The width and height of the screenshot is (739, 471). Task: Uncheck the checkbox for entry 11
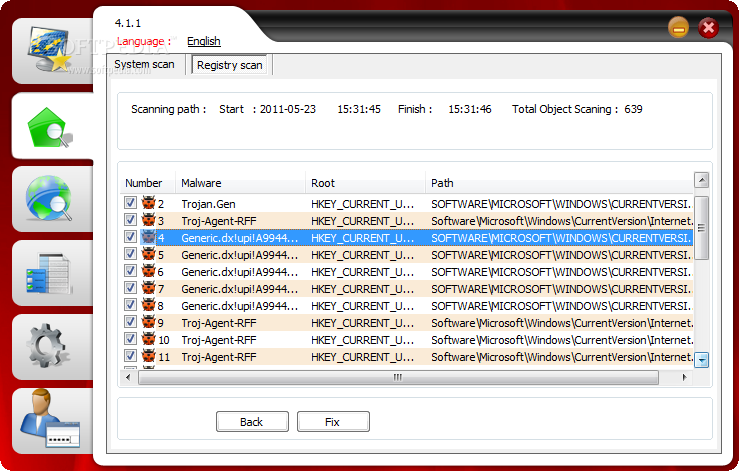click(130, 355)
